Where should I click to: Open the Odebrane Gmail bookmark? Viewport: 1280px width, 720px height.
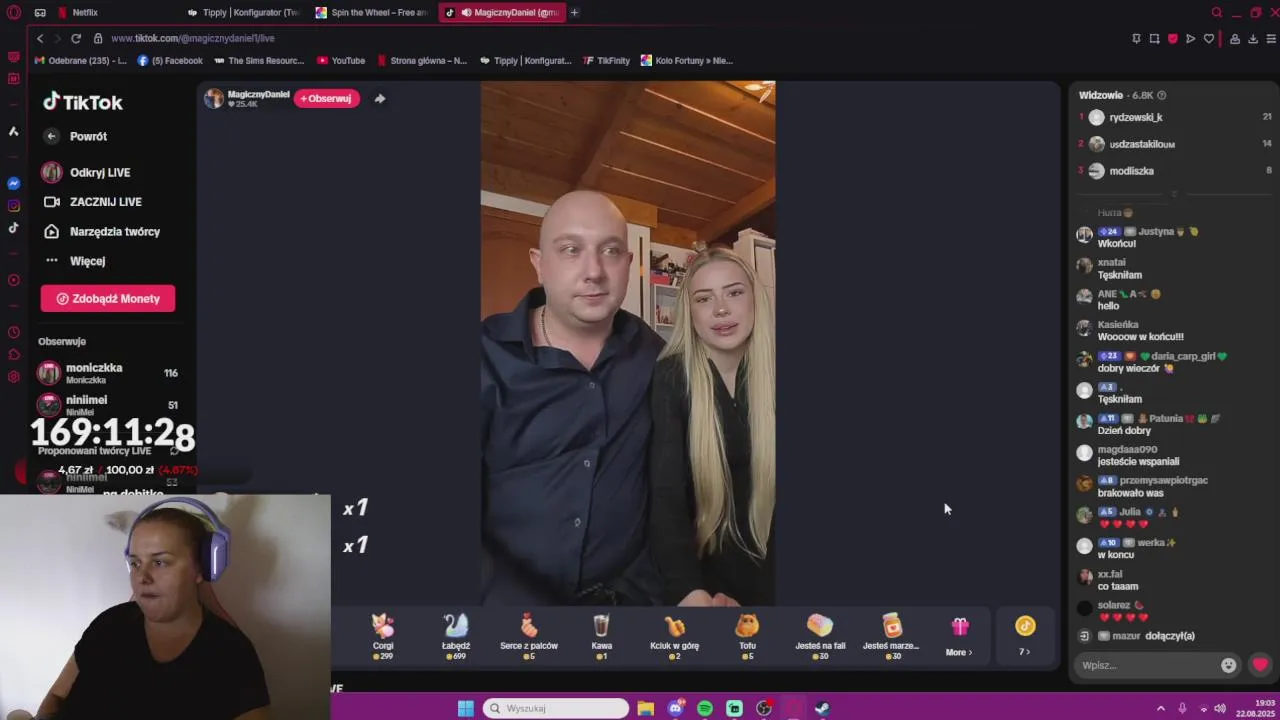[80, 60]
